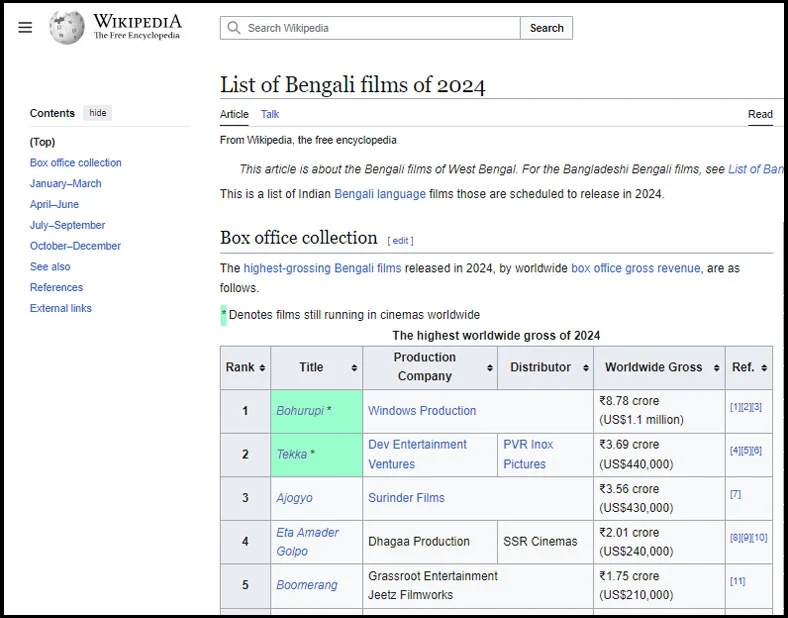This screenshot has height=618, width=788.
Task: Select the Dhagaa Production cell
Action: coord(430,542)
